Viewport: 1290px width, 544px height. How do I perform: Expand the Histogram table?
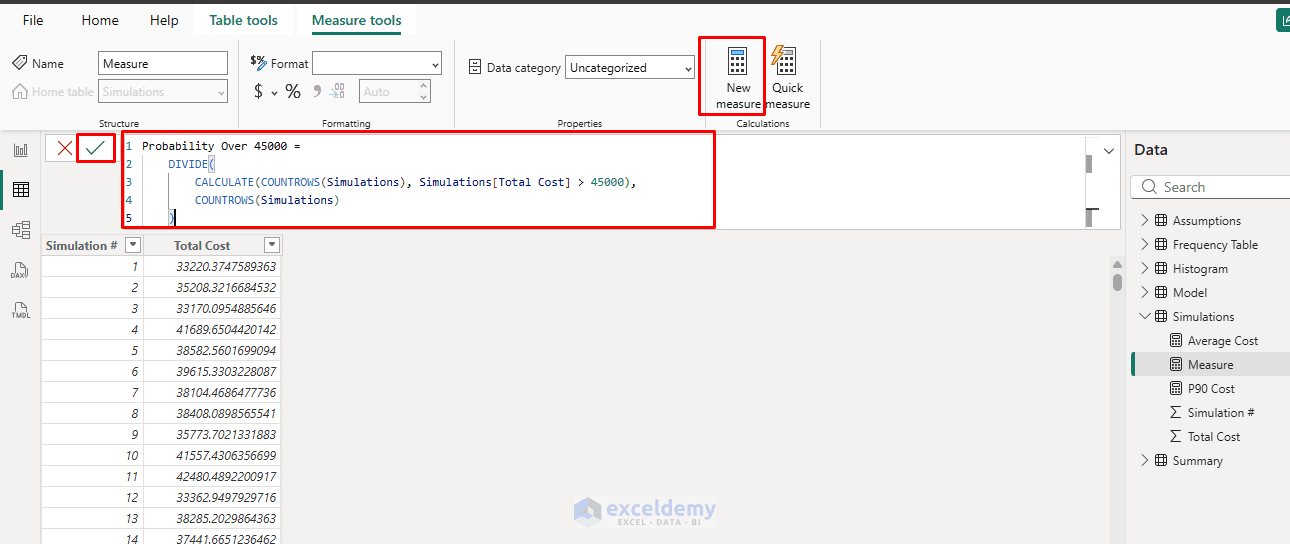1145,269
